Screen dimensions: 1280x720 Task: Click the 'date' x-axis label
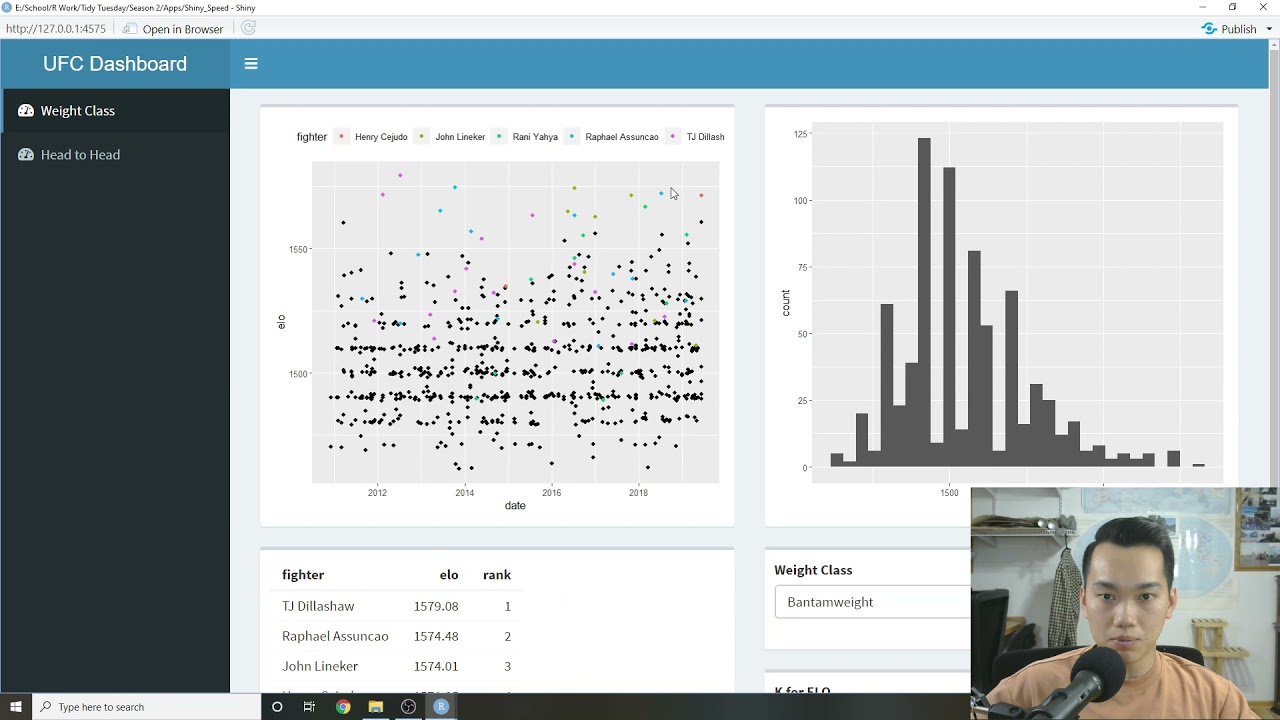pos(515,506)
